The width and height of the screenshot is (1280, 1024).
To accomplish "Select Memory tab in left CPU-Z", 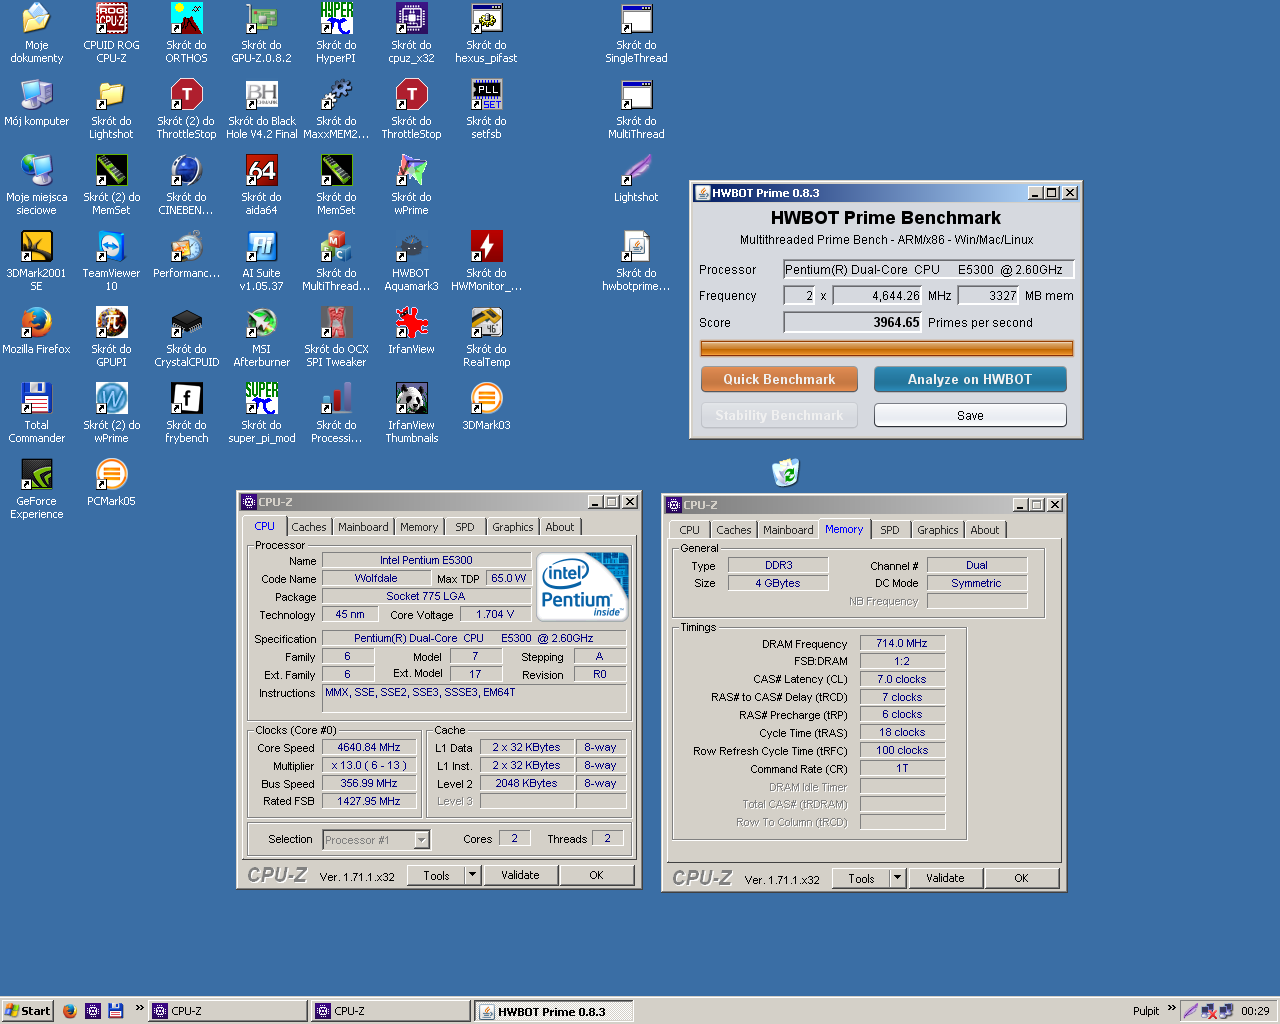I will tap(419, 527).
